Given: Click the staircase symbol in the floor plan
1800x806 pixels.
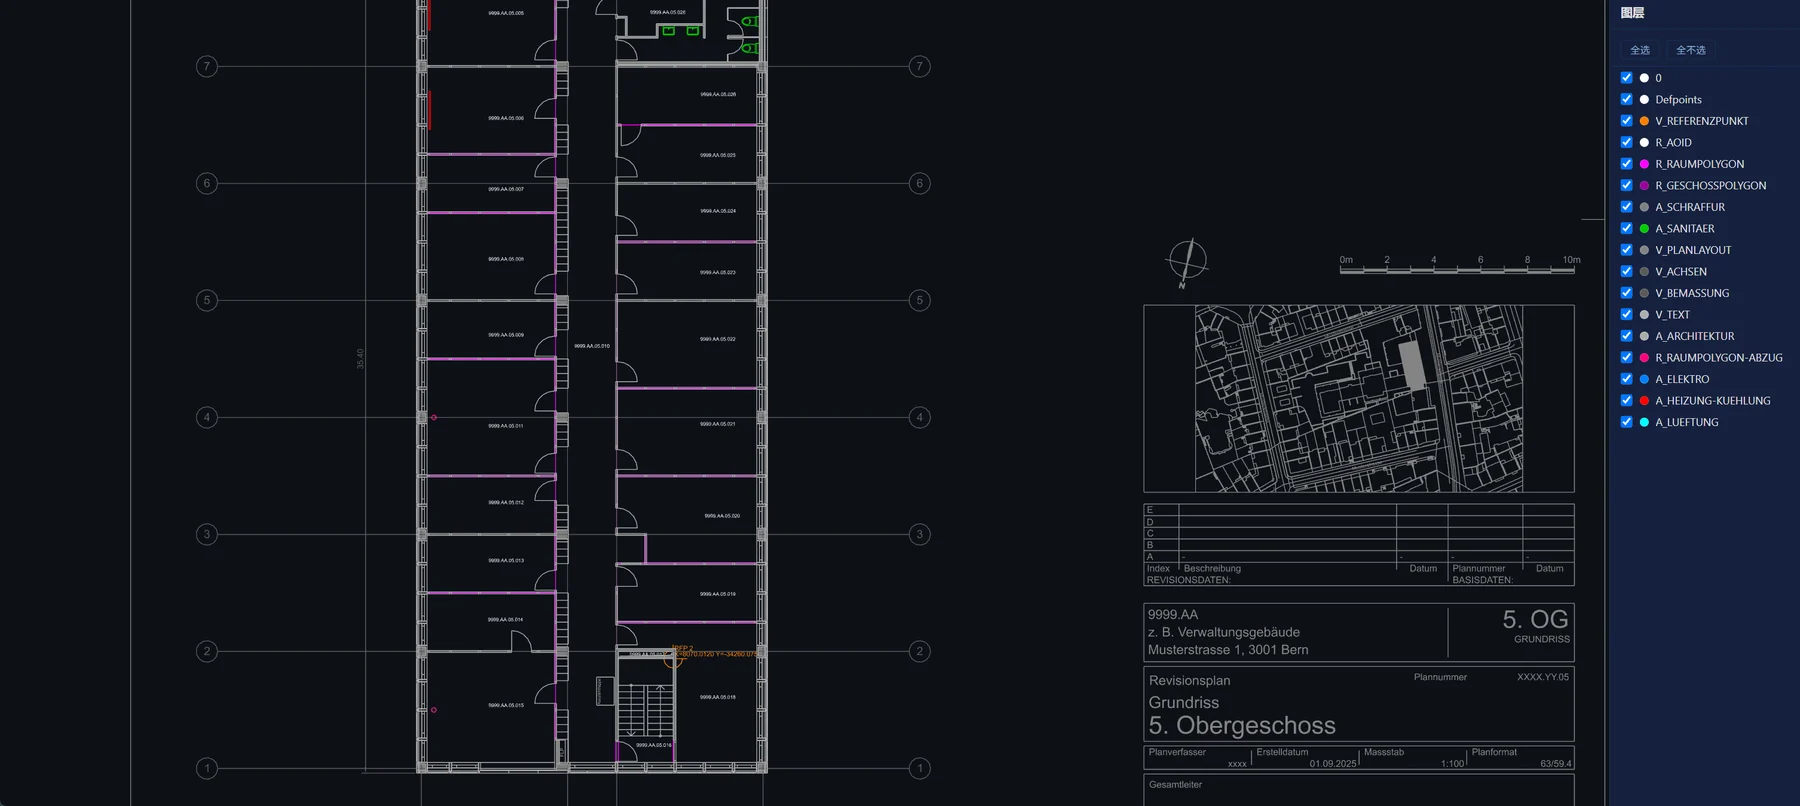Looking at the screenshot, I should pos(645,710).
